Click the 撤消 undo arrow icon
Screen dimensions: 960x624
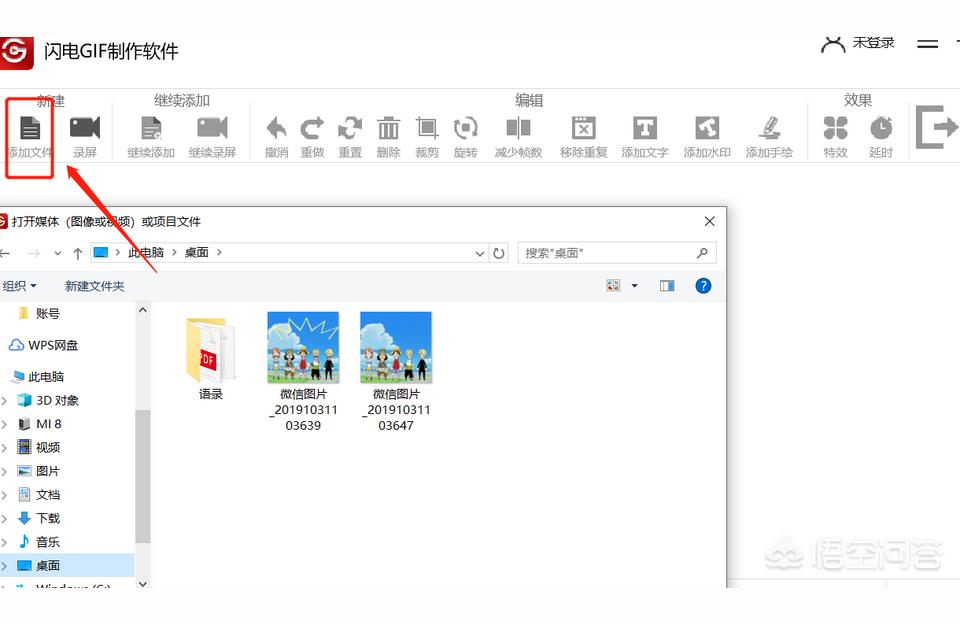(277, 130)
